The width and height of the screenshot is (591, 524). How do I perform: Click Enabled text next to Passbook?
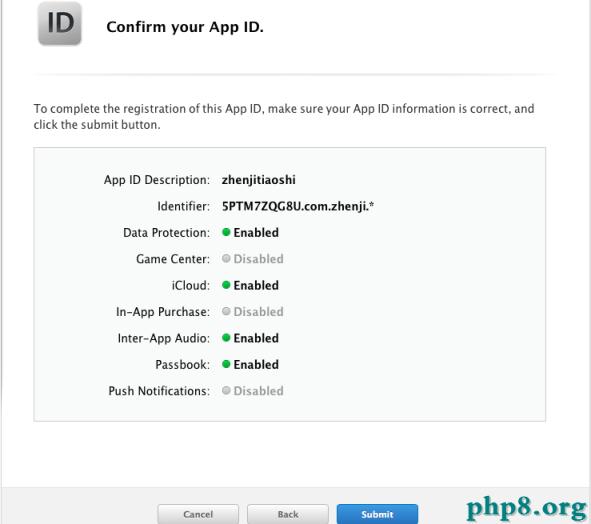[x=256, y=365]
